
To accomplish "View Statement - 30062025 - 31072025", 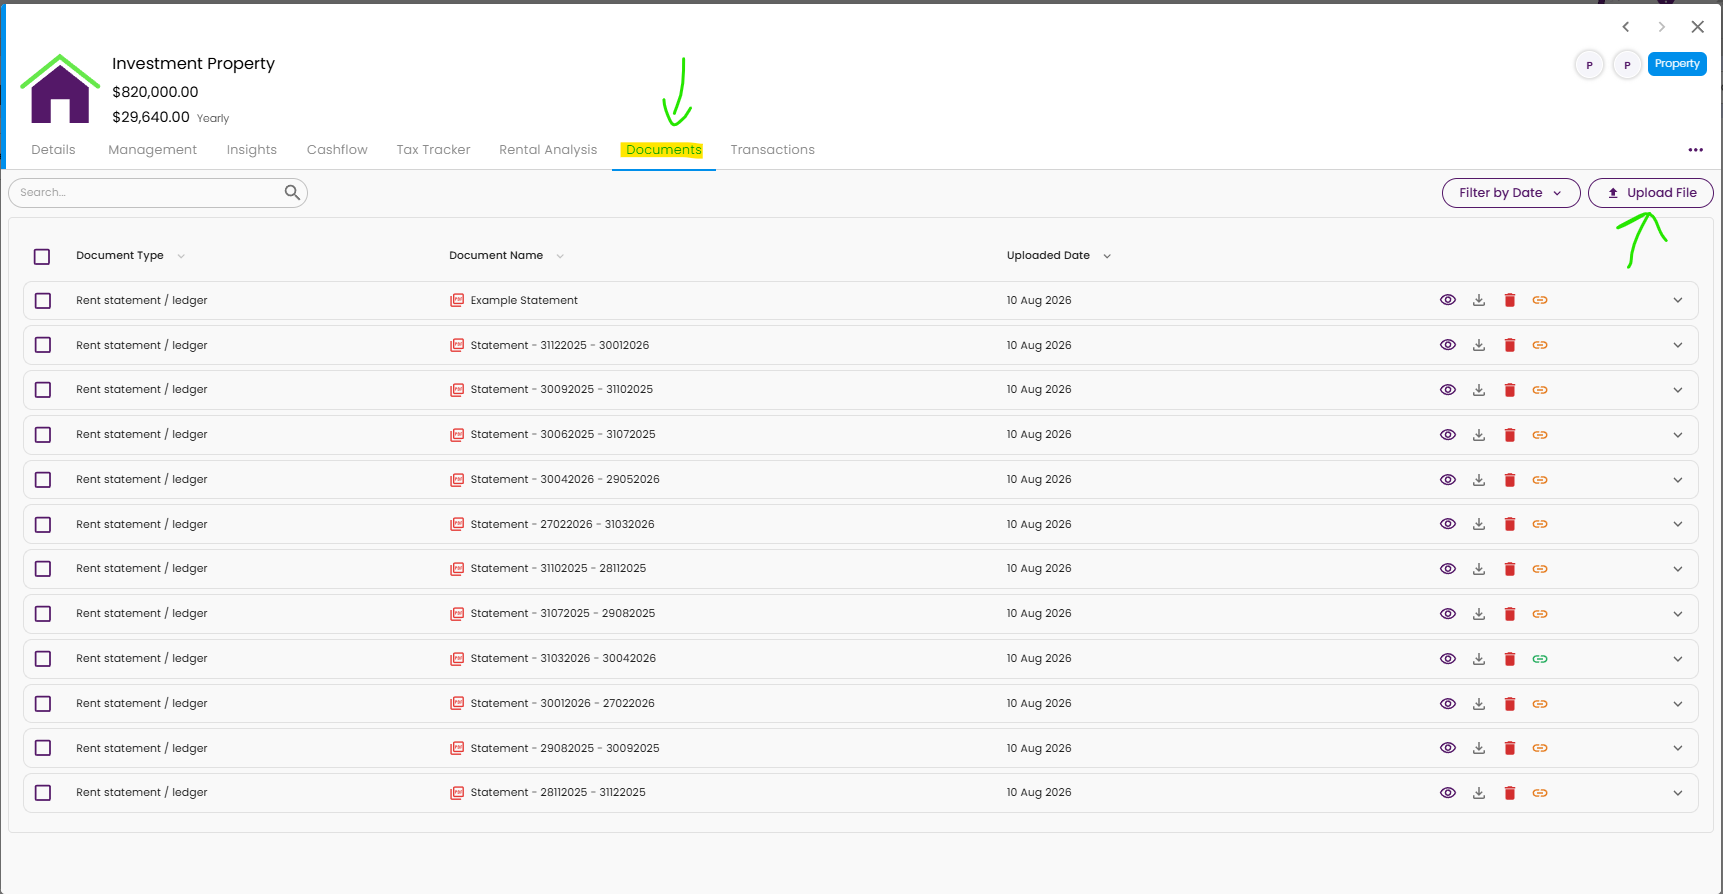I will coord(1447,435).
